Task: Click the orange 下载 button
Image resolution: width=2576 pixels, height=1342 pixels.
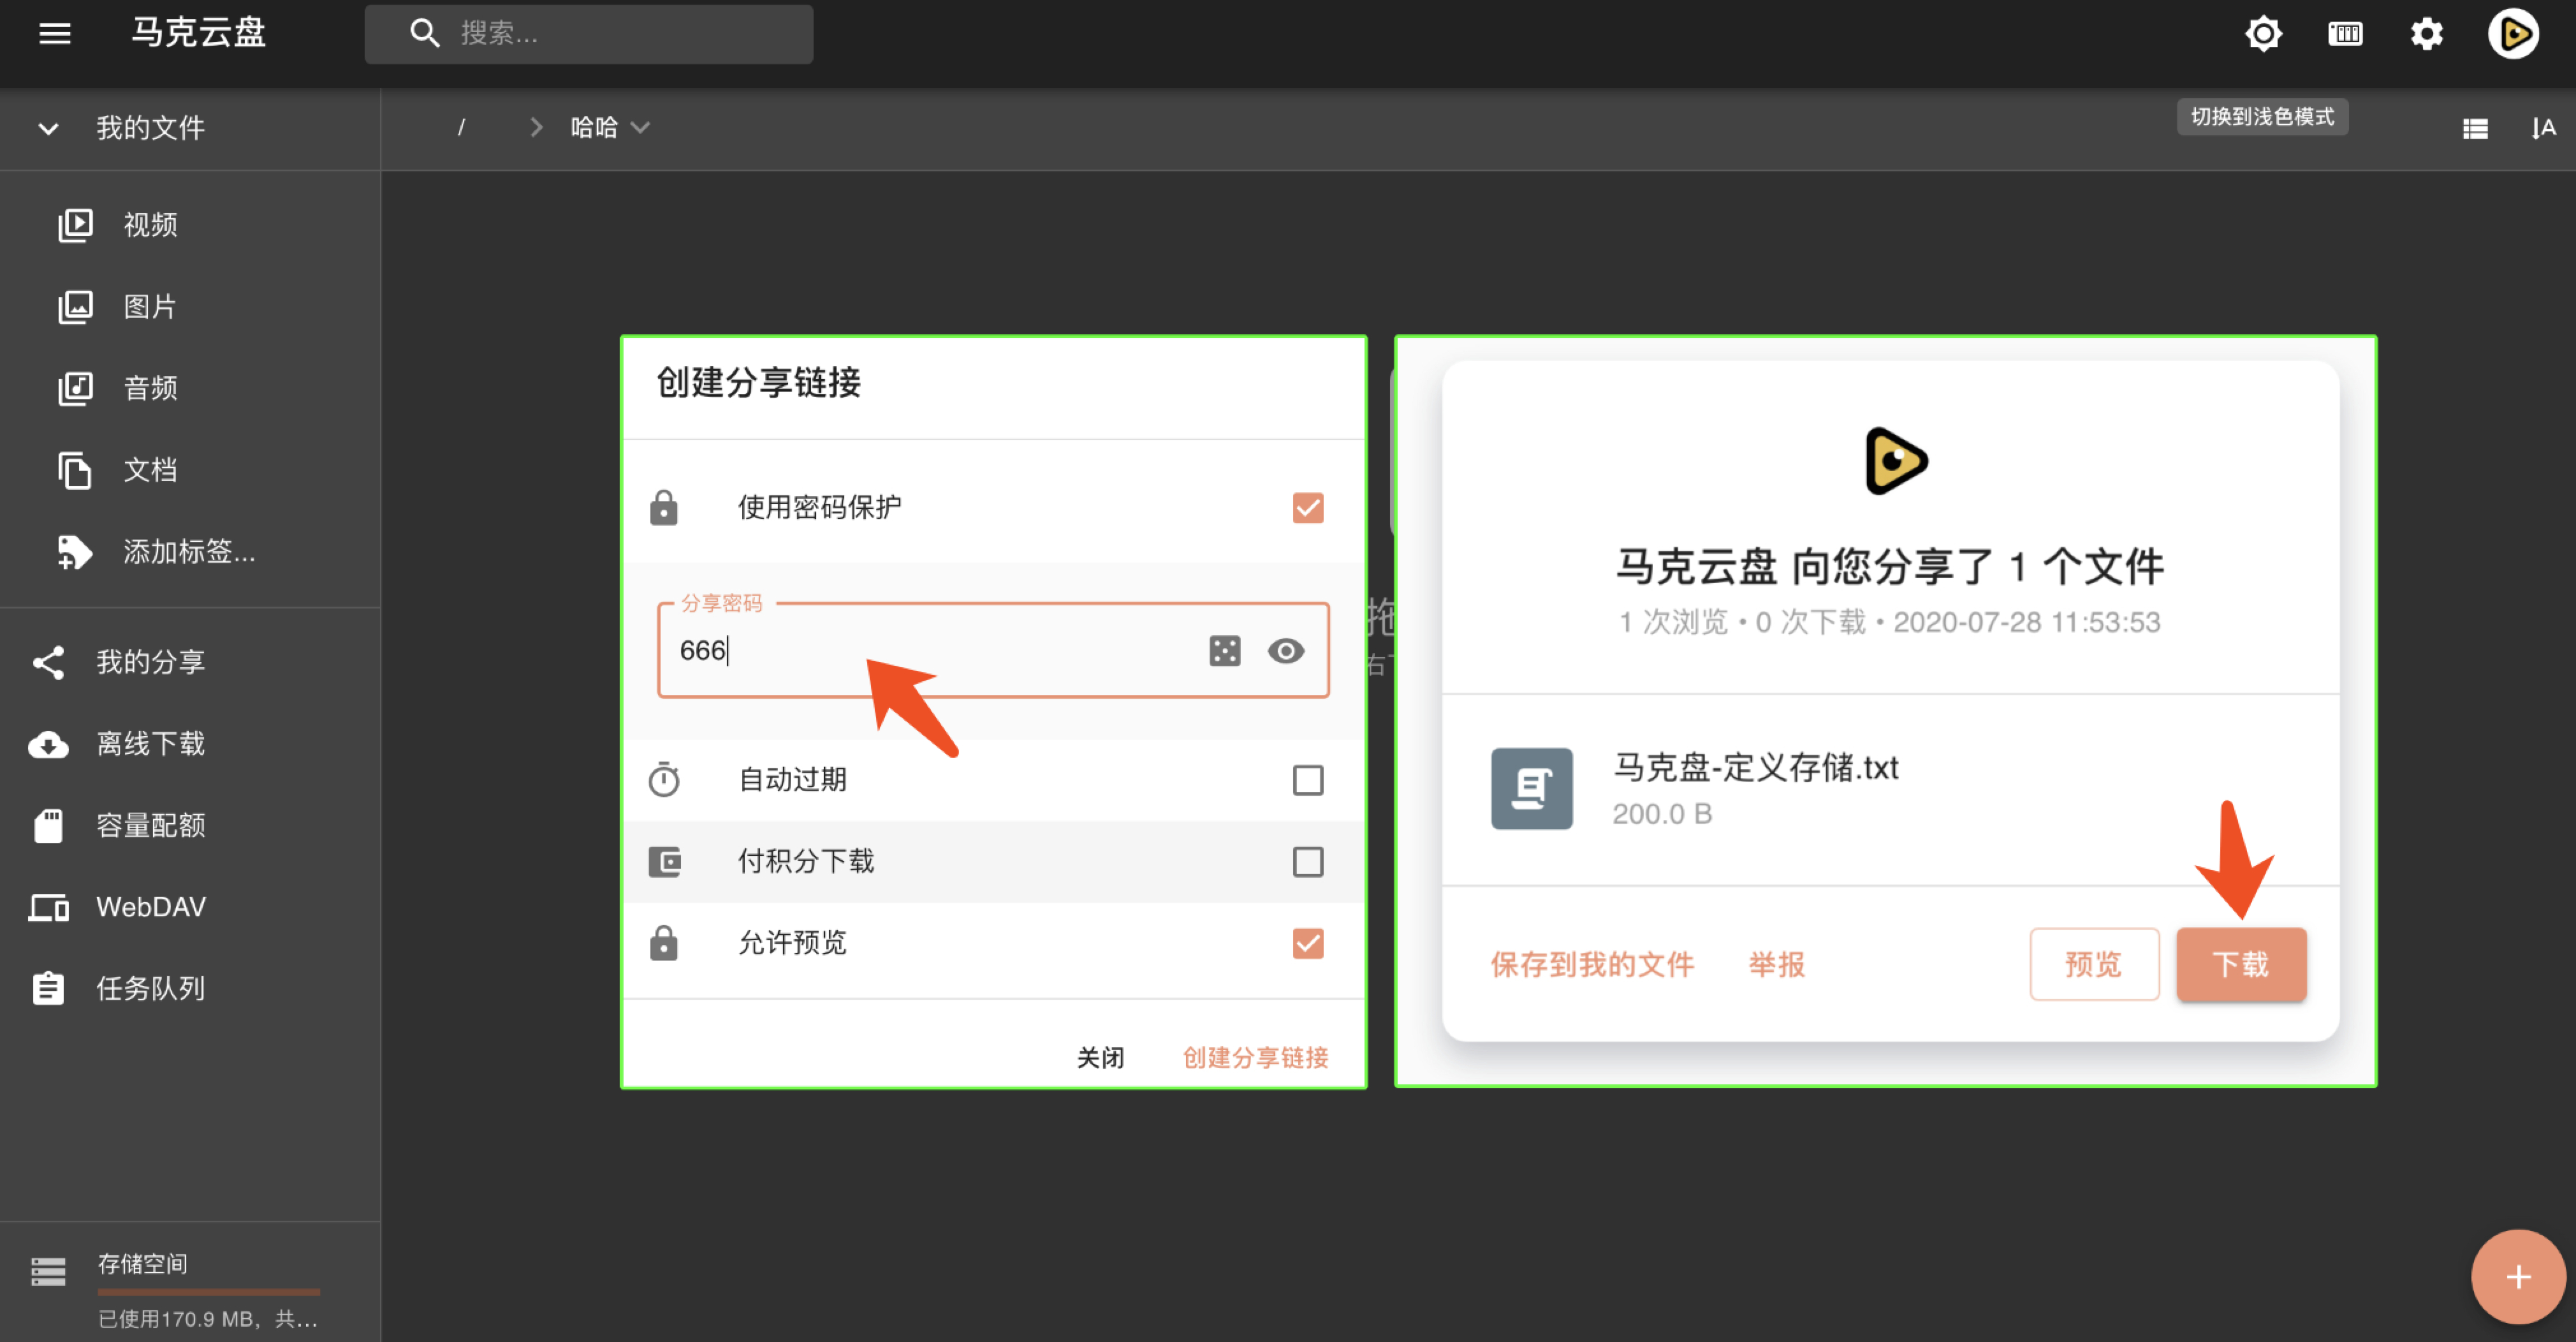Action: point(2240,964)
